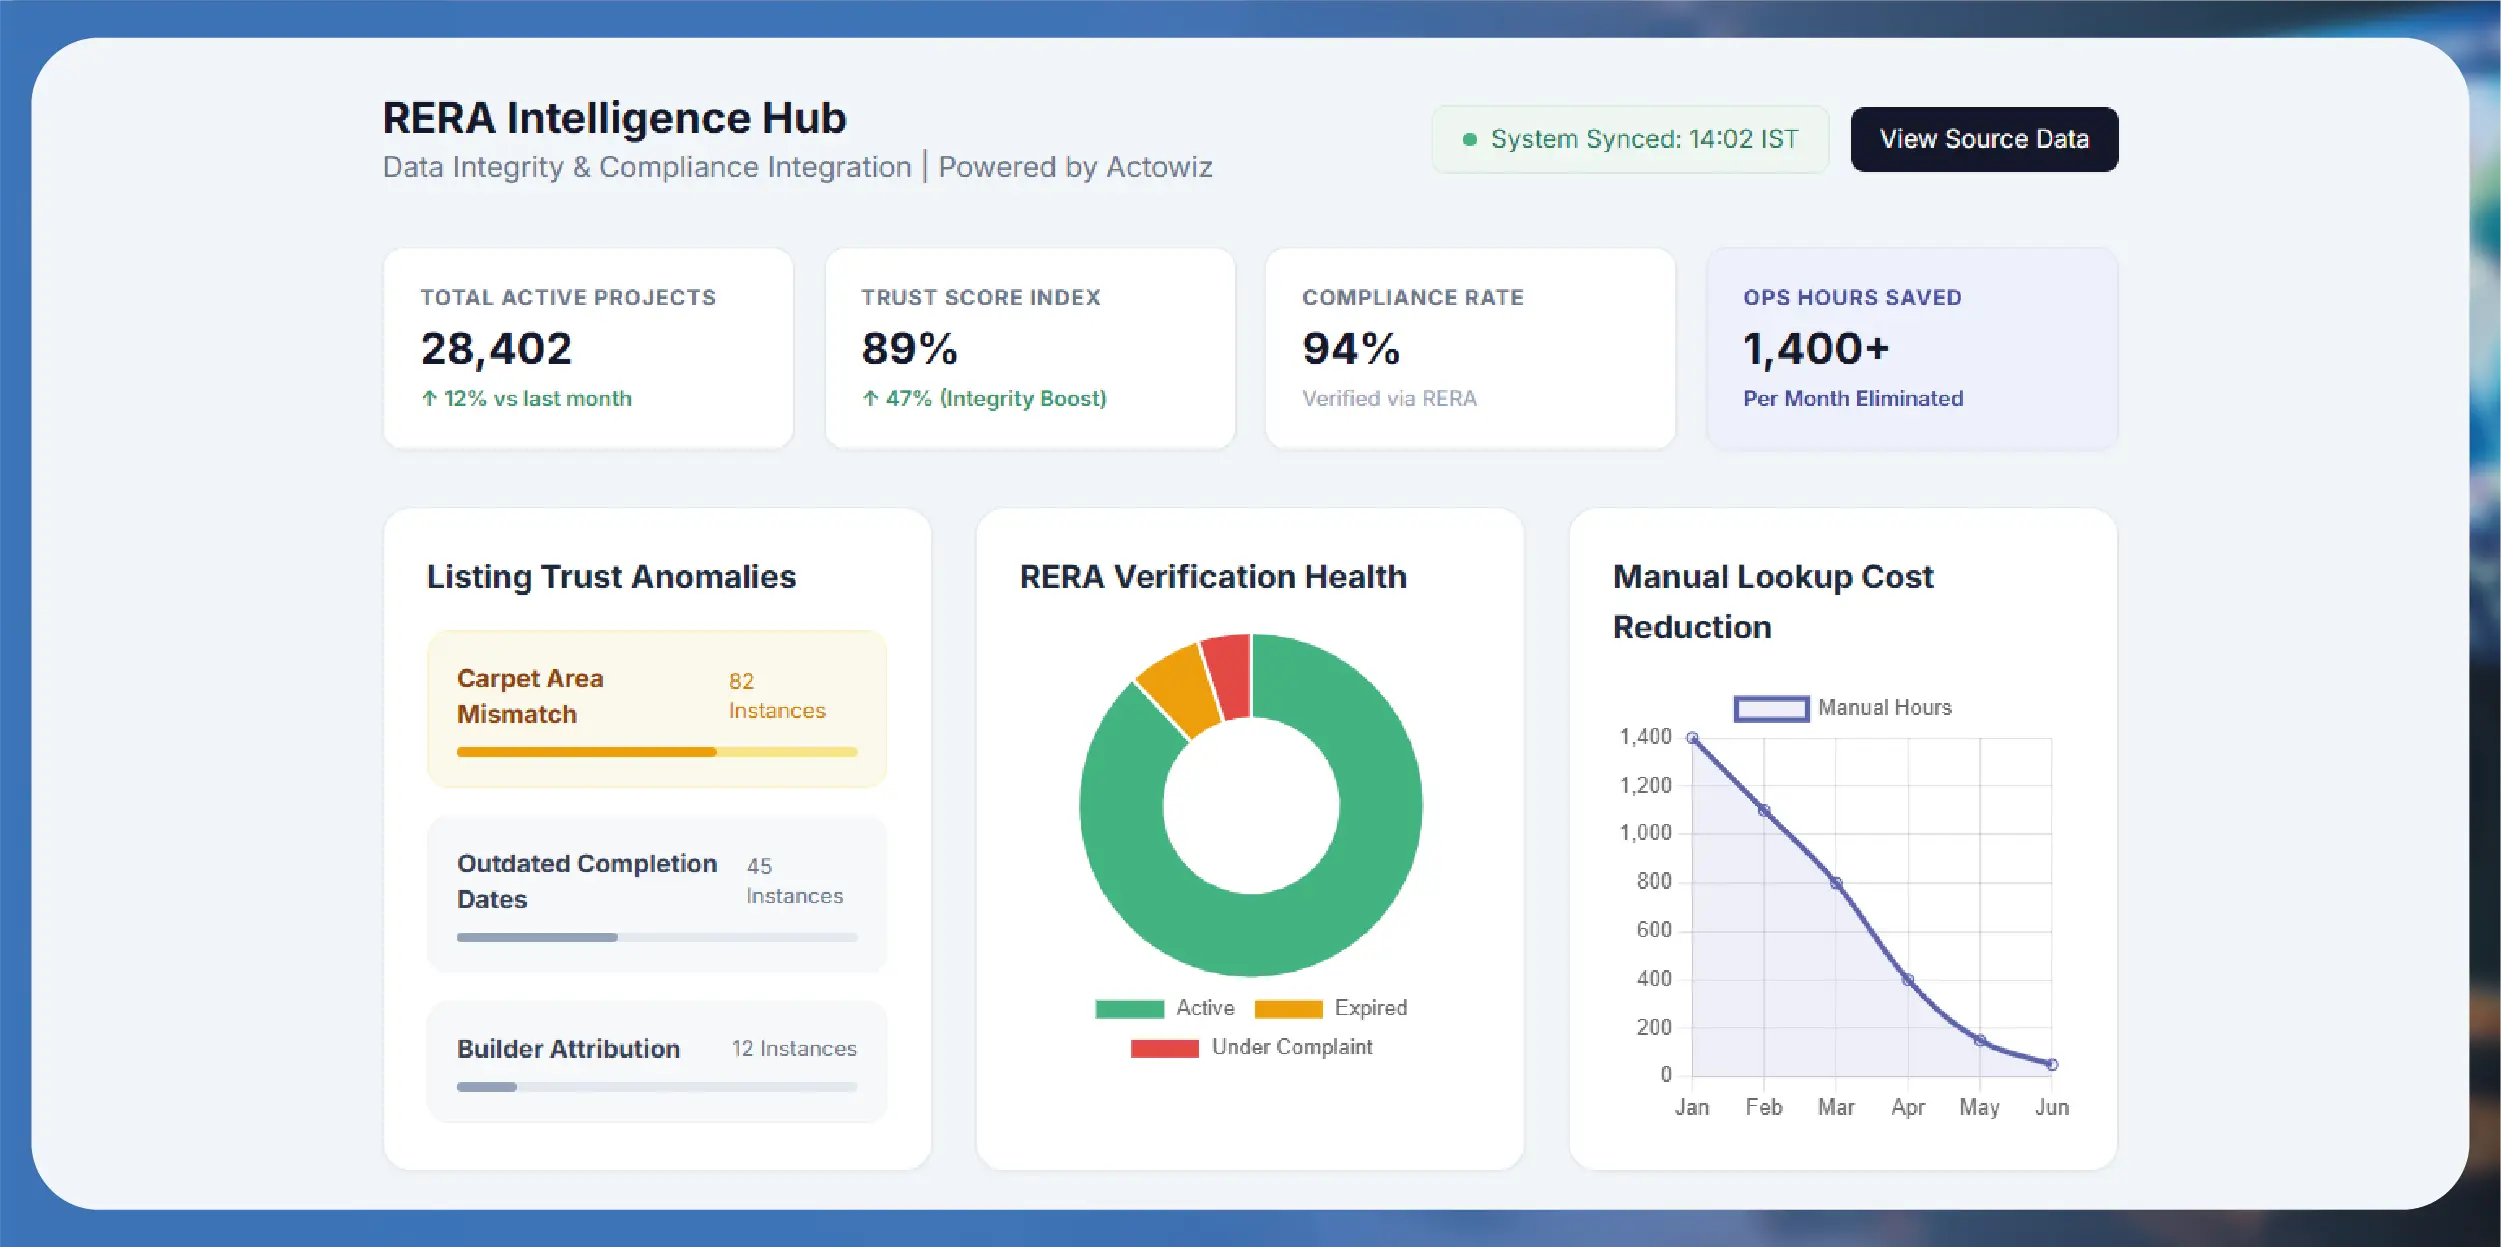The width and height of the screenshot is (2501, 1248).
Task: Click the up arrow beside 47% Integrity Boost
Action: pos(870,398)
